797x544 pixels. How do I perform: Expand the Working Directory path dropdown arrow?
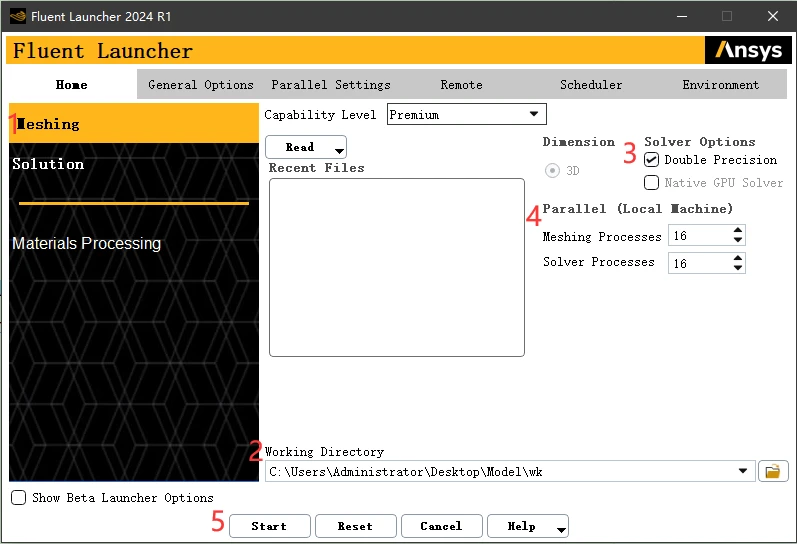pos(743,471)
